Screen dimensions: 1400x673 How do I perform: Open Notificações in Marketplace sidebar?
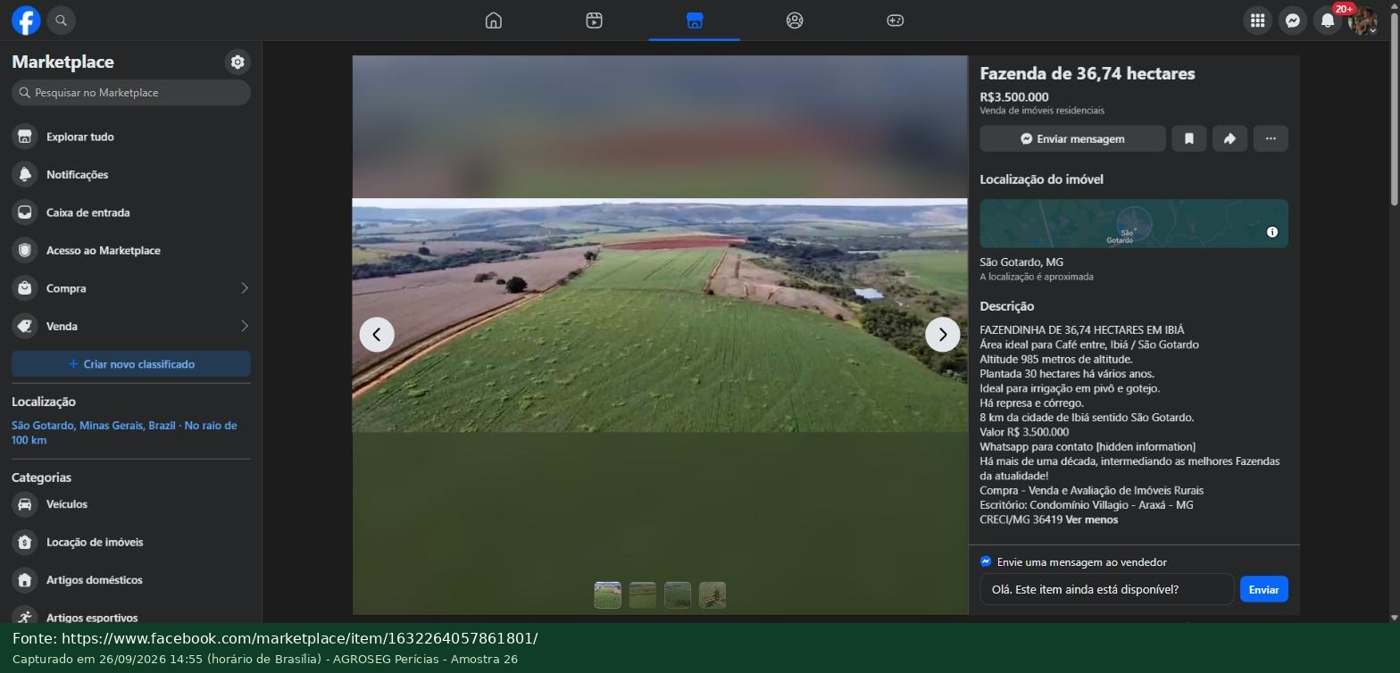[x=131, y=175]
